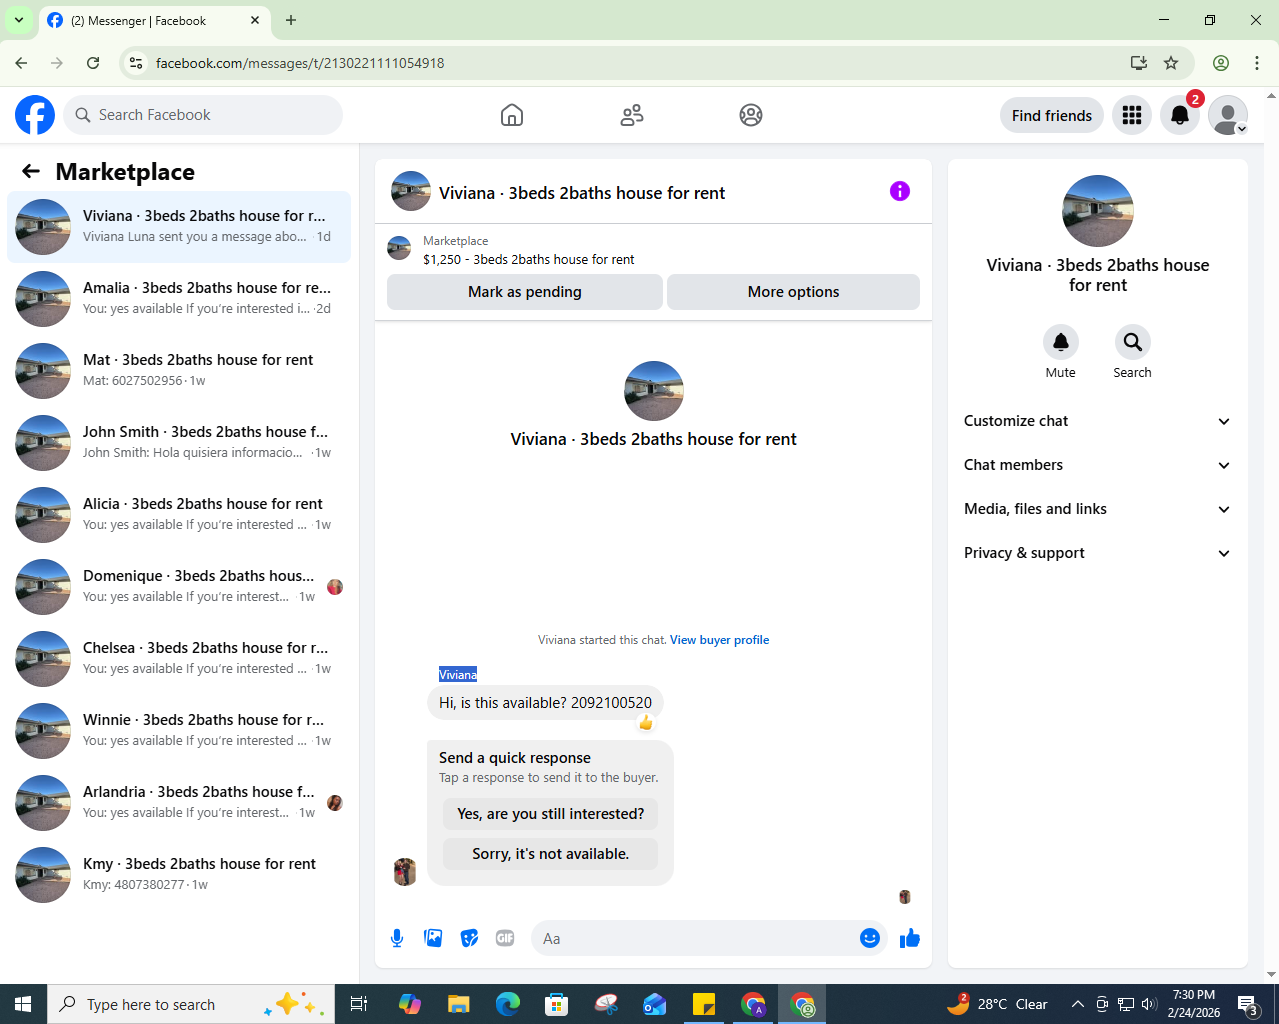Click the Find friends button
Image resolution: width=1279 pixels, height=1024 pixels.
1052,115
